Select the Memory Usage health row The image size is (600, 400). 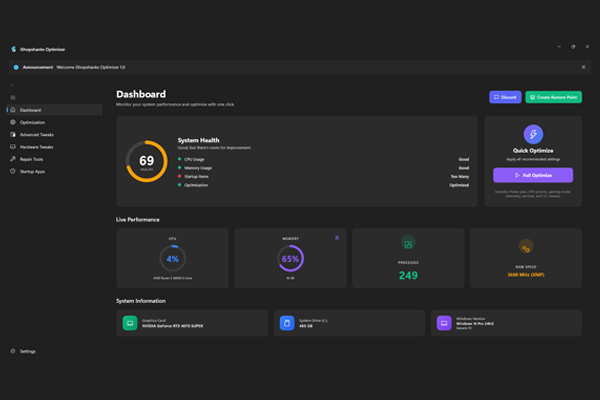coord(323,168)
